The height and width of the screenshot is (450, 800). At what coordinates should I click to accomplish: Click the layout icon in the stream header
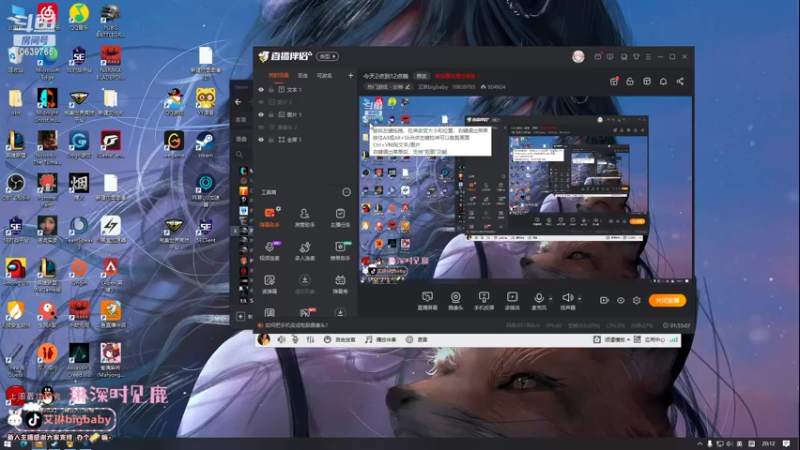pos(647,82)
